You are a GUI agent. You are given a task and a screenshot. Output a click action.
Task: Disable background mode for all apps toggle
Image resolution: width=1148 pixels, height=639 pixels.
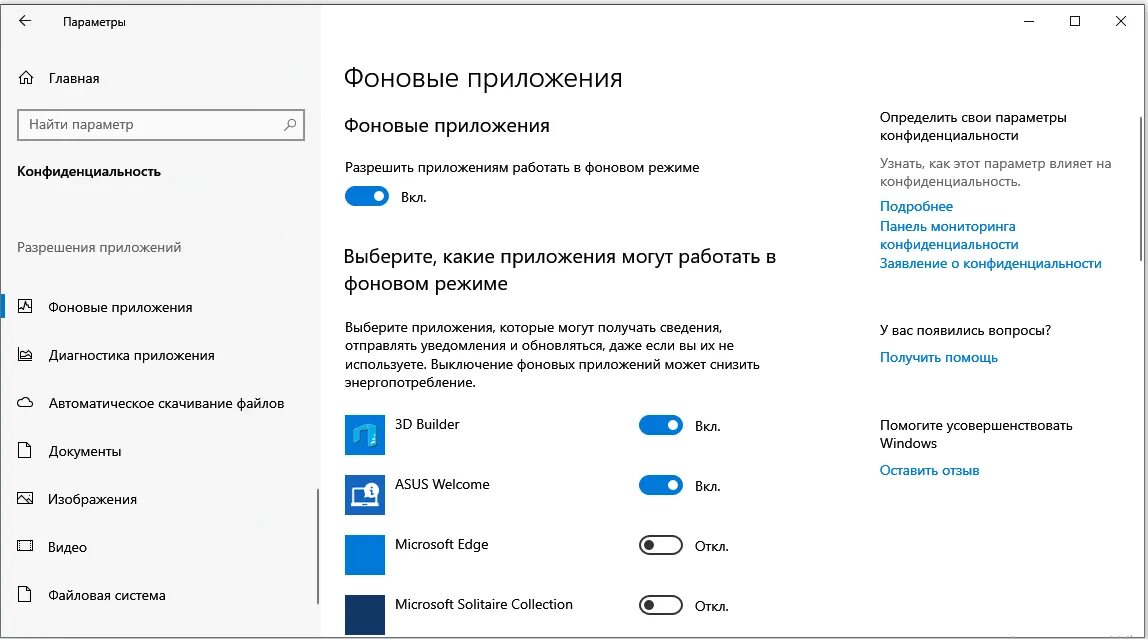(x=367, y=196)
